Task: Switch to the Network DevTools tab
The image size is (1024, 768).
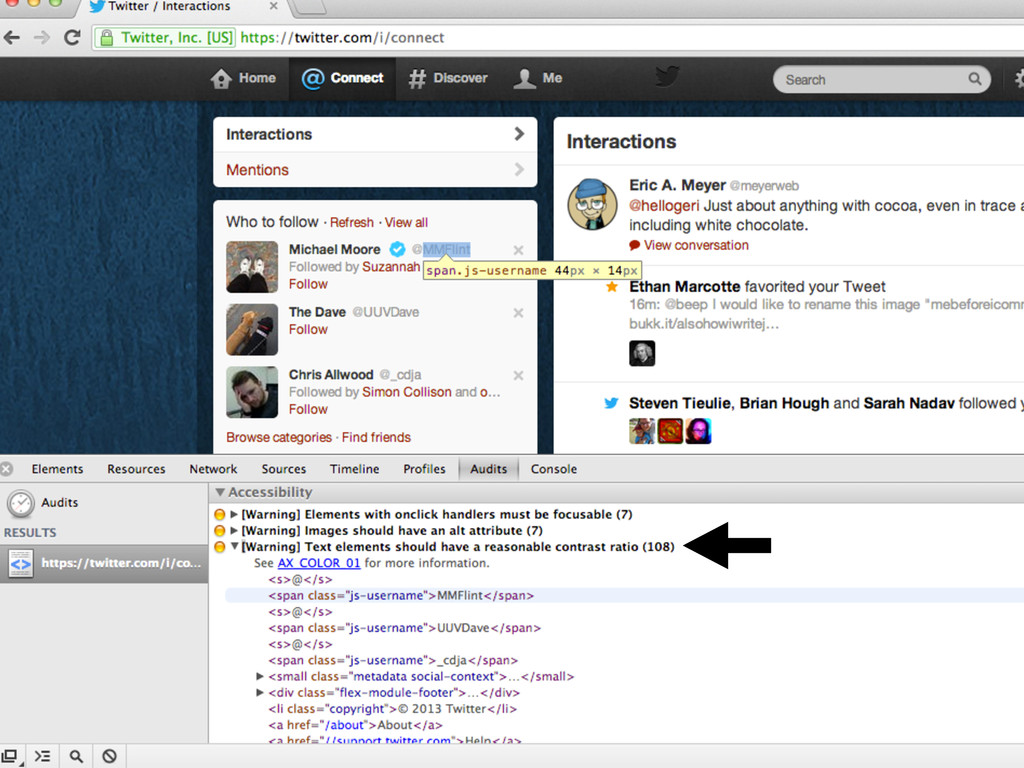Action: click(x=214, y=469)
